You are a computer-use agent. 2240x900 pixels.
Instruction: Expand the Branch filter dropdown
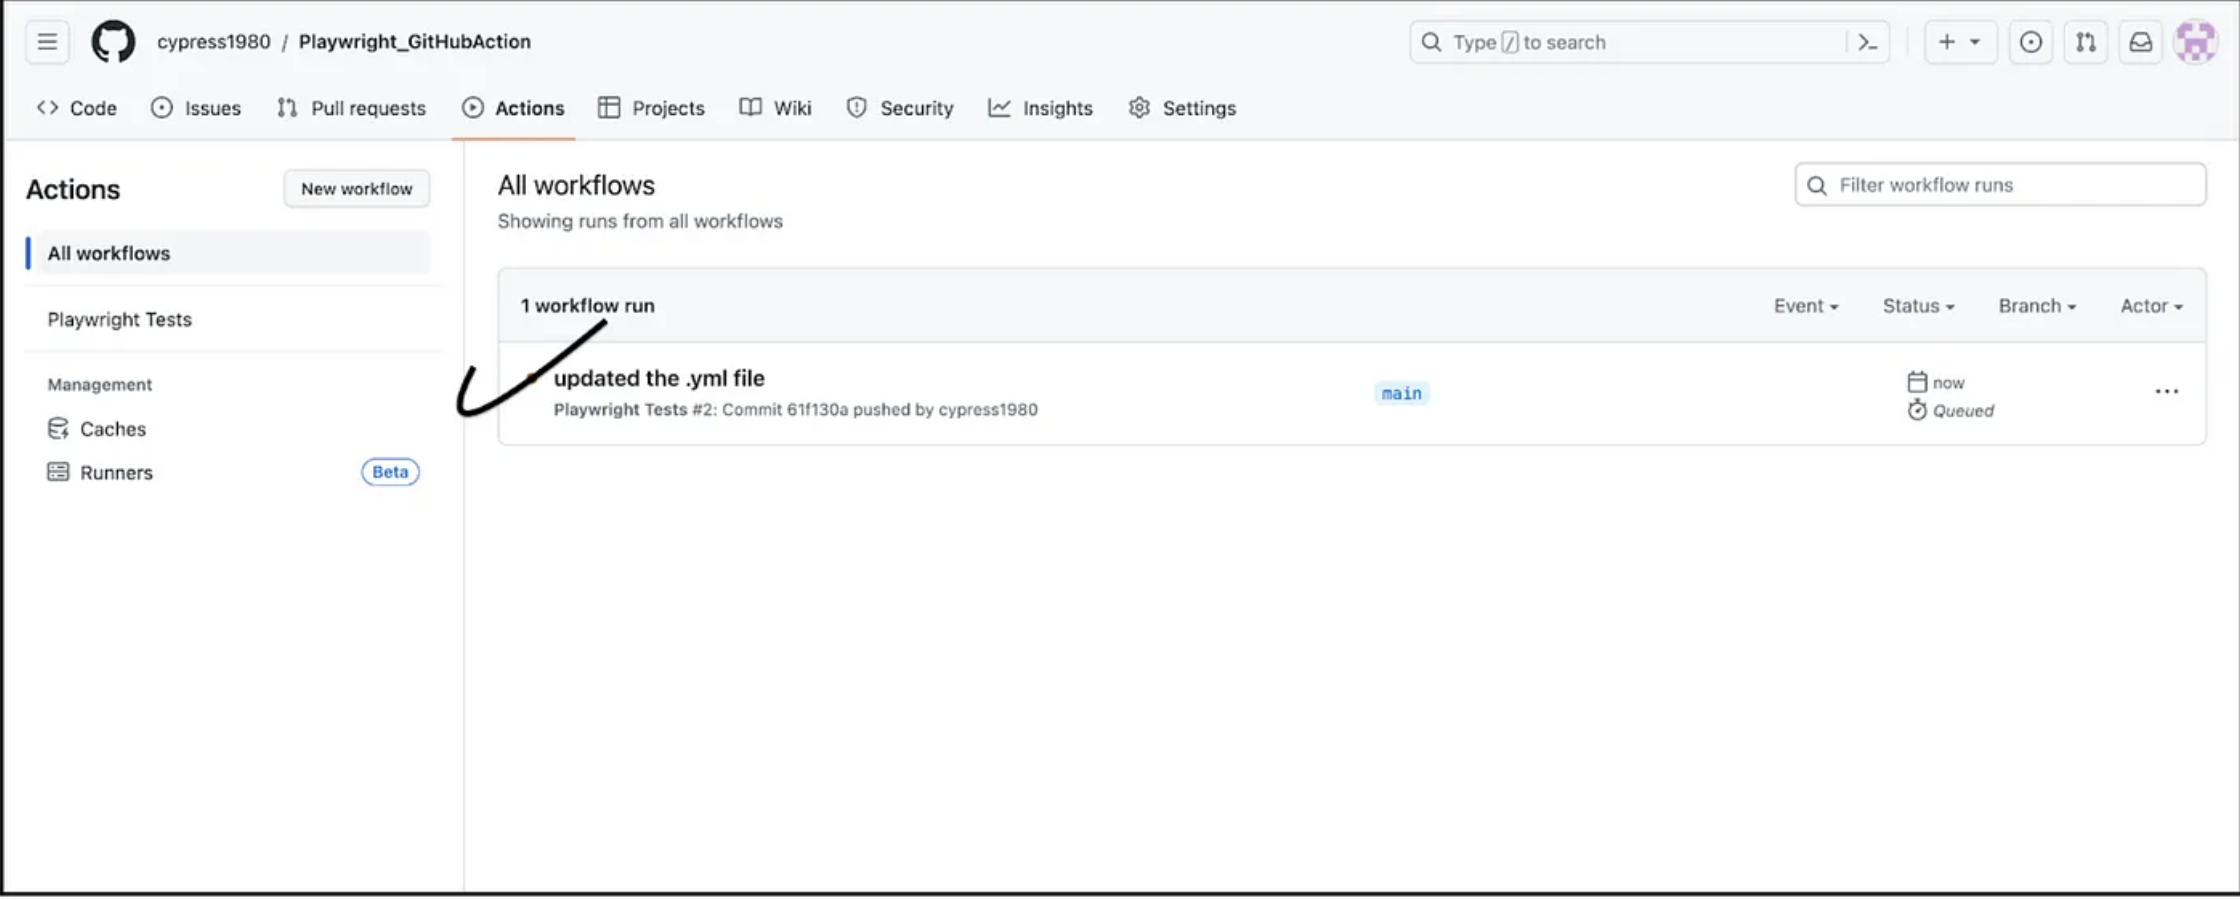[2037, 306]
